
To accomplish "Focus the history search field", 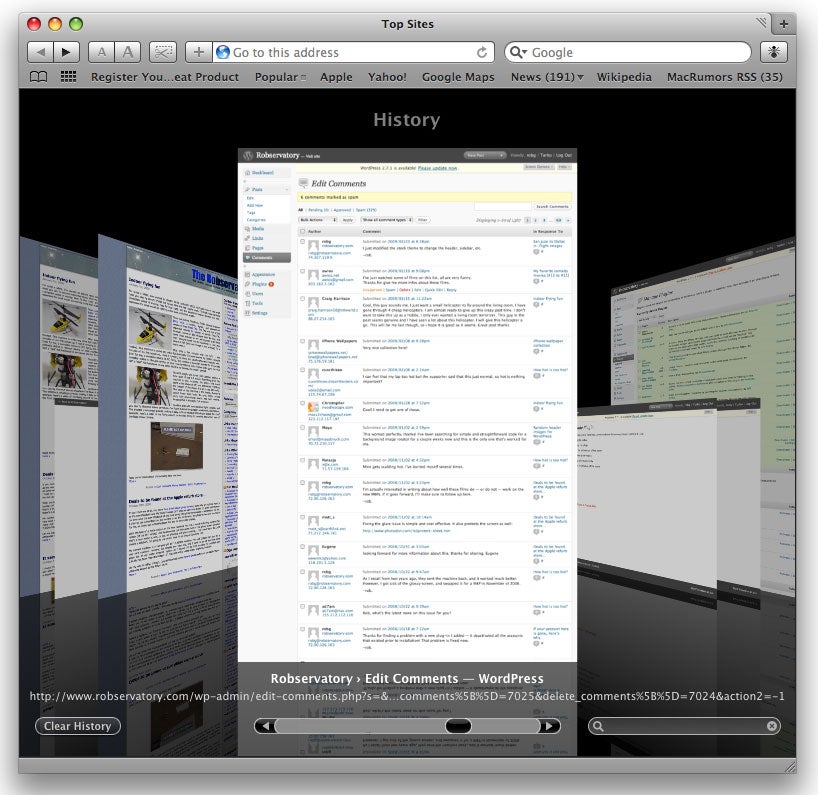I will [x=684, y=726].
